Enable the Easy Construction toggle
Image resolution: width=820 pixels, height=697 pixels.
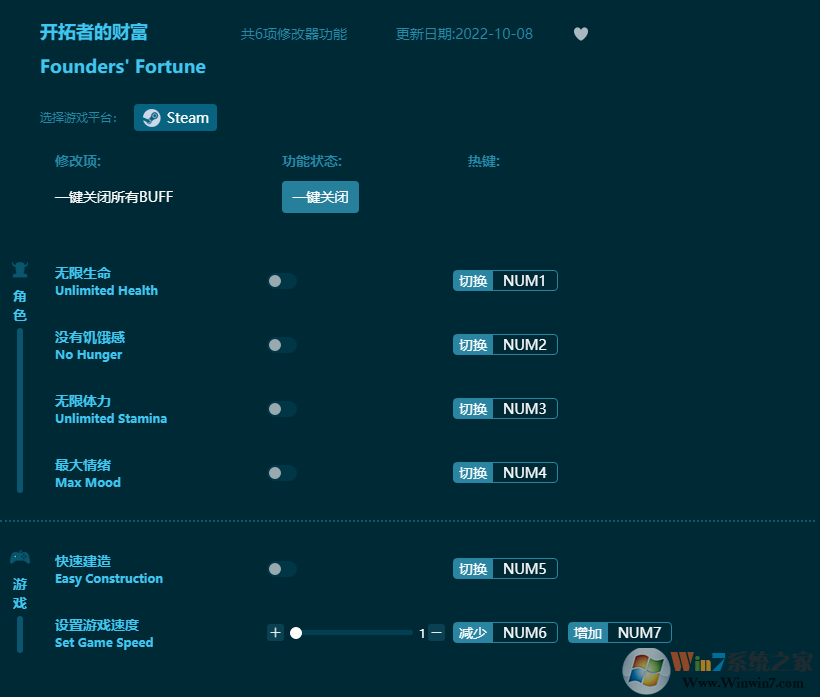coord(281,568)
